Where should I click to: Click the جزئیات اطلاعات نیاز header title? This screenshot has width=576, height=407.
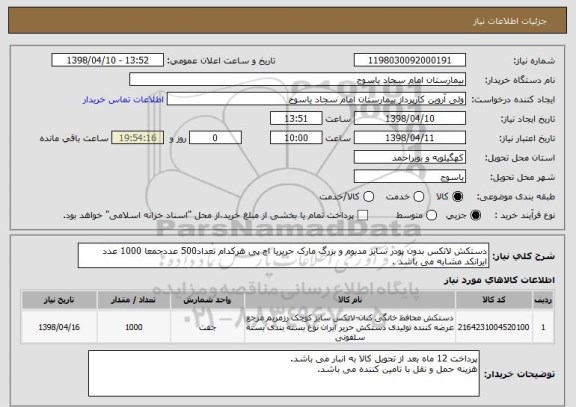[x=510, y=21]
